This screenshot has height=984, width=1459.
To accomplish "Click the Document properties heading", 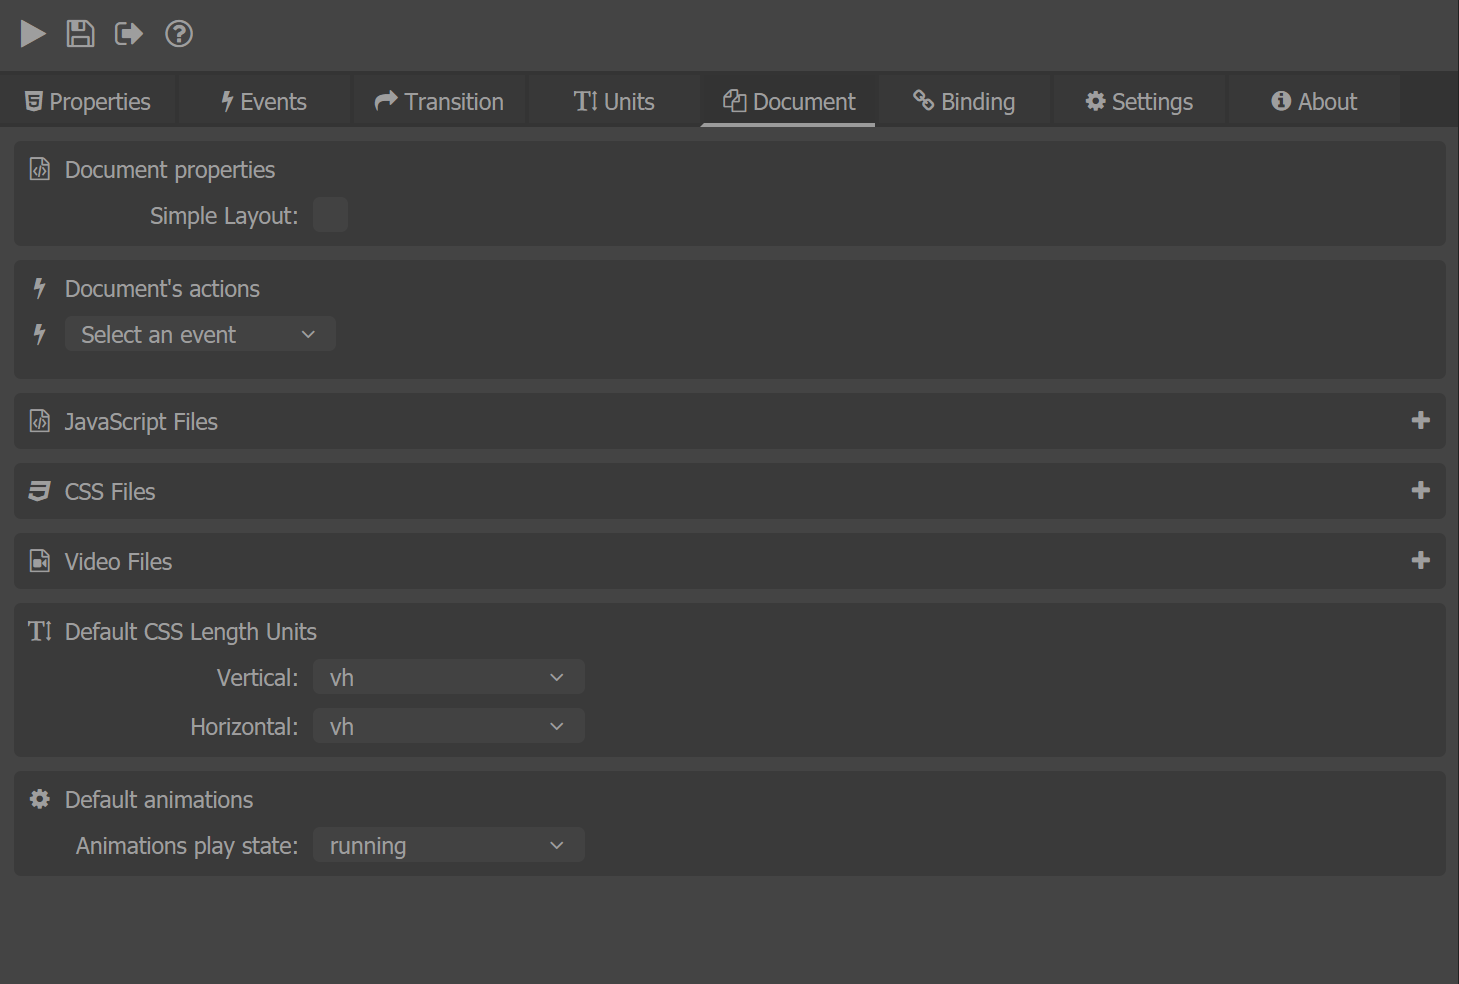I will pos(170,170).
